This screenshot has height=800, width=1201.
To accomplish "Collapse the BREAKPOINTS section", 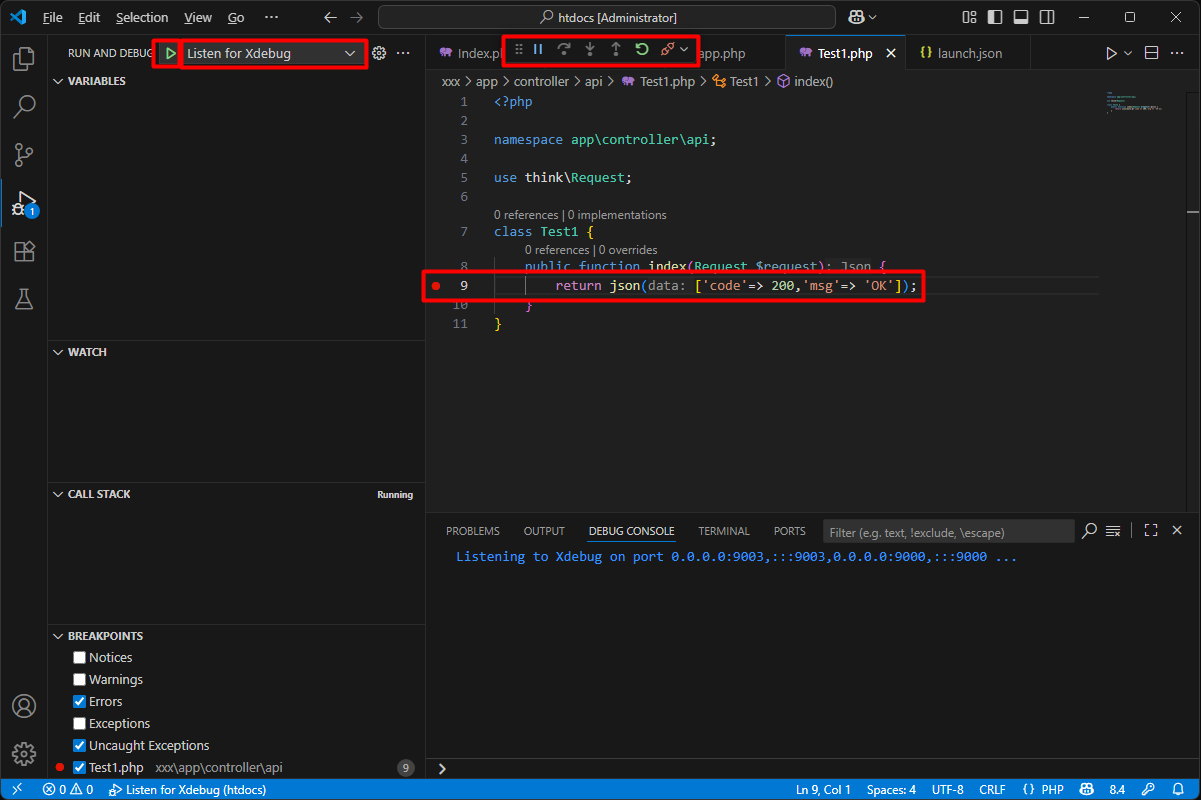I will (58, 636).
